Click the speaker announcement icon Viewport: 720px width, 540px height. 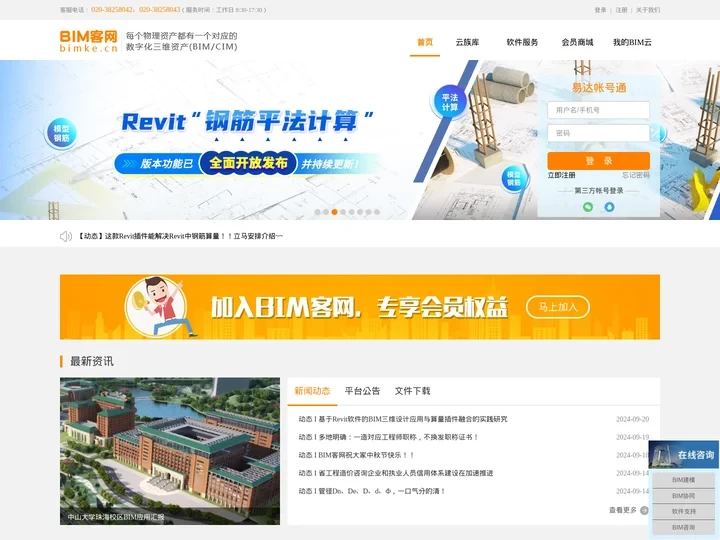point(66,236)
